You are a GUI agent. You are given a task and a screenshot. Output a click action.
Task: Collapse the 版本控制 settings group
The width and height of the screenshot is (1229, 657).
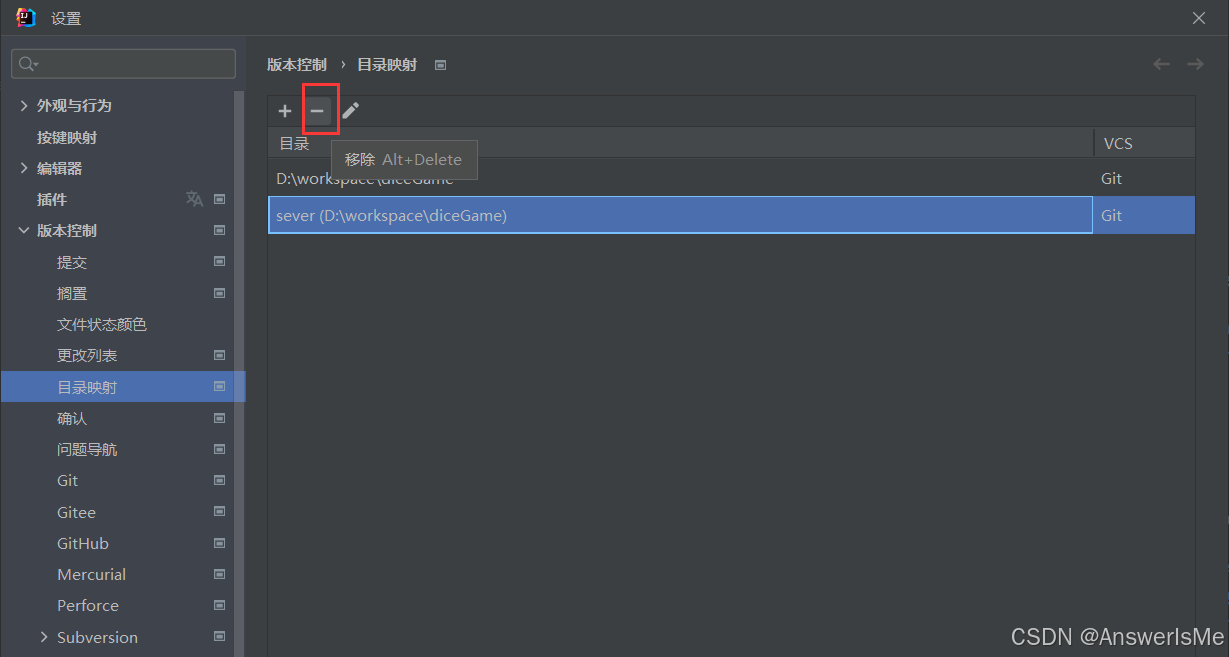tap(25, 230)
